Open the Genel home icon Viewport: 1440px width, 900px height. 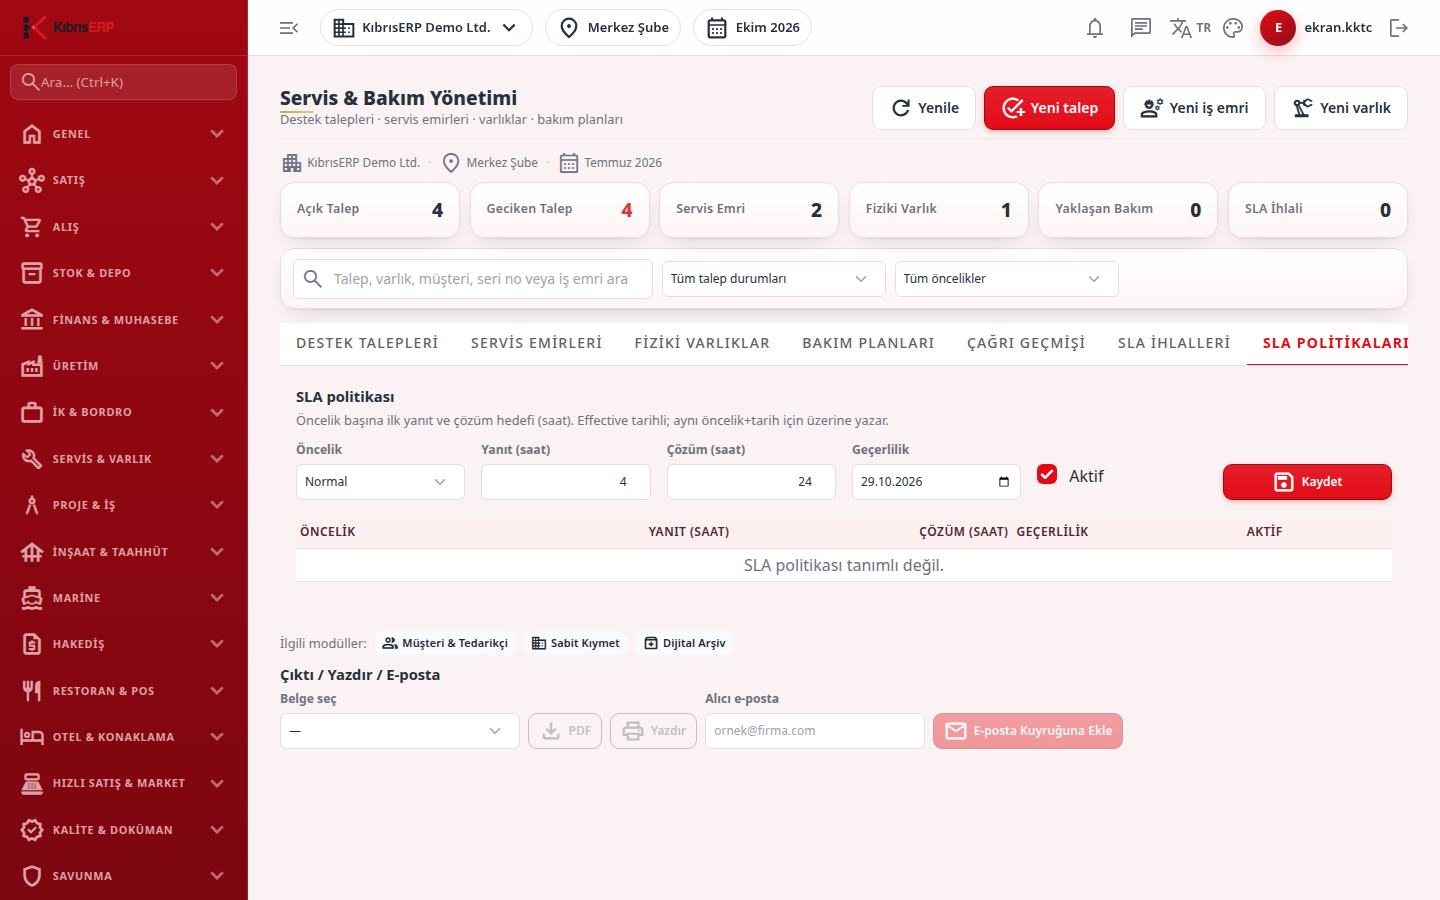pyautogui.click(x=32, y=134)
